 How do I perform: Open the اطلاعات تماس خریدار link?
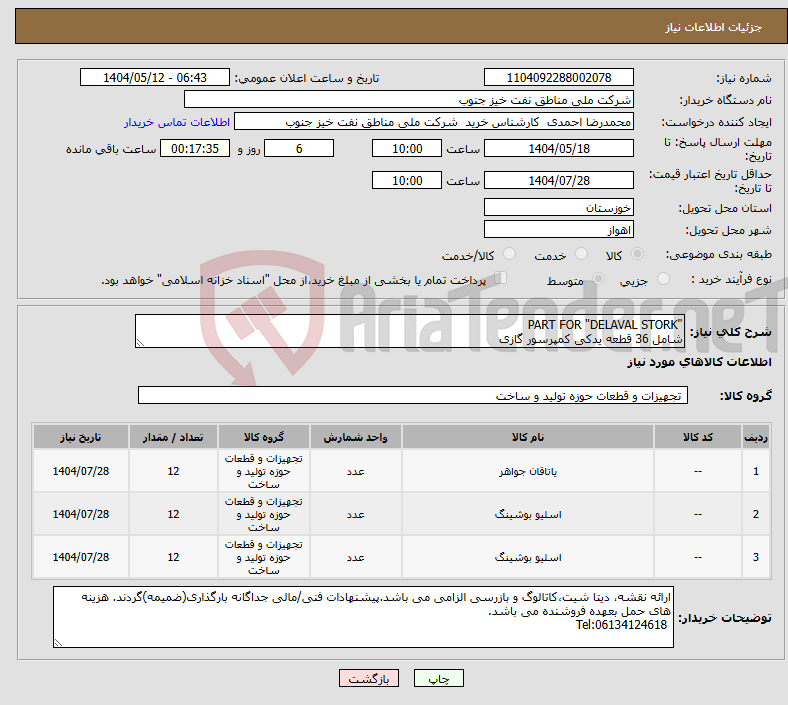tap(177, 122)
